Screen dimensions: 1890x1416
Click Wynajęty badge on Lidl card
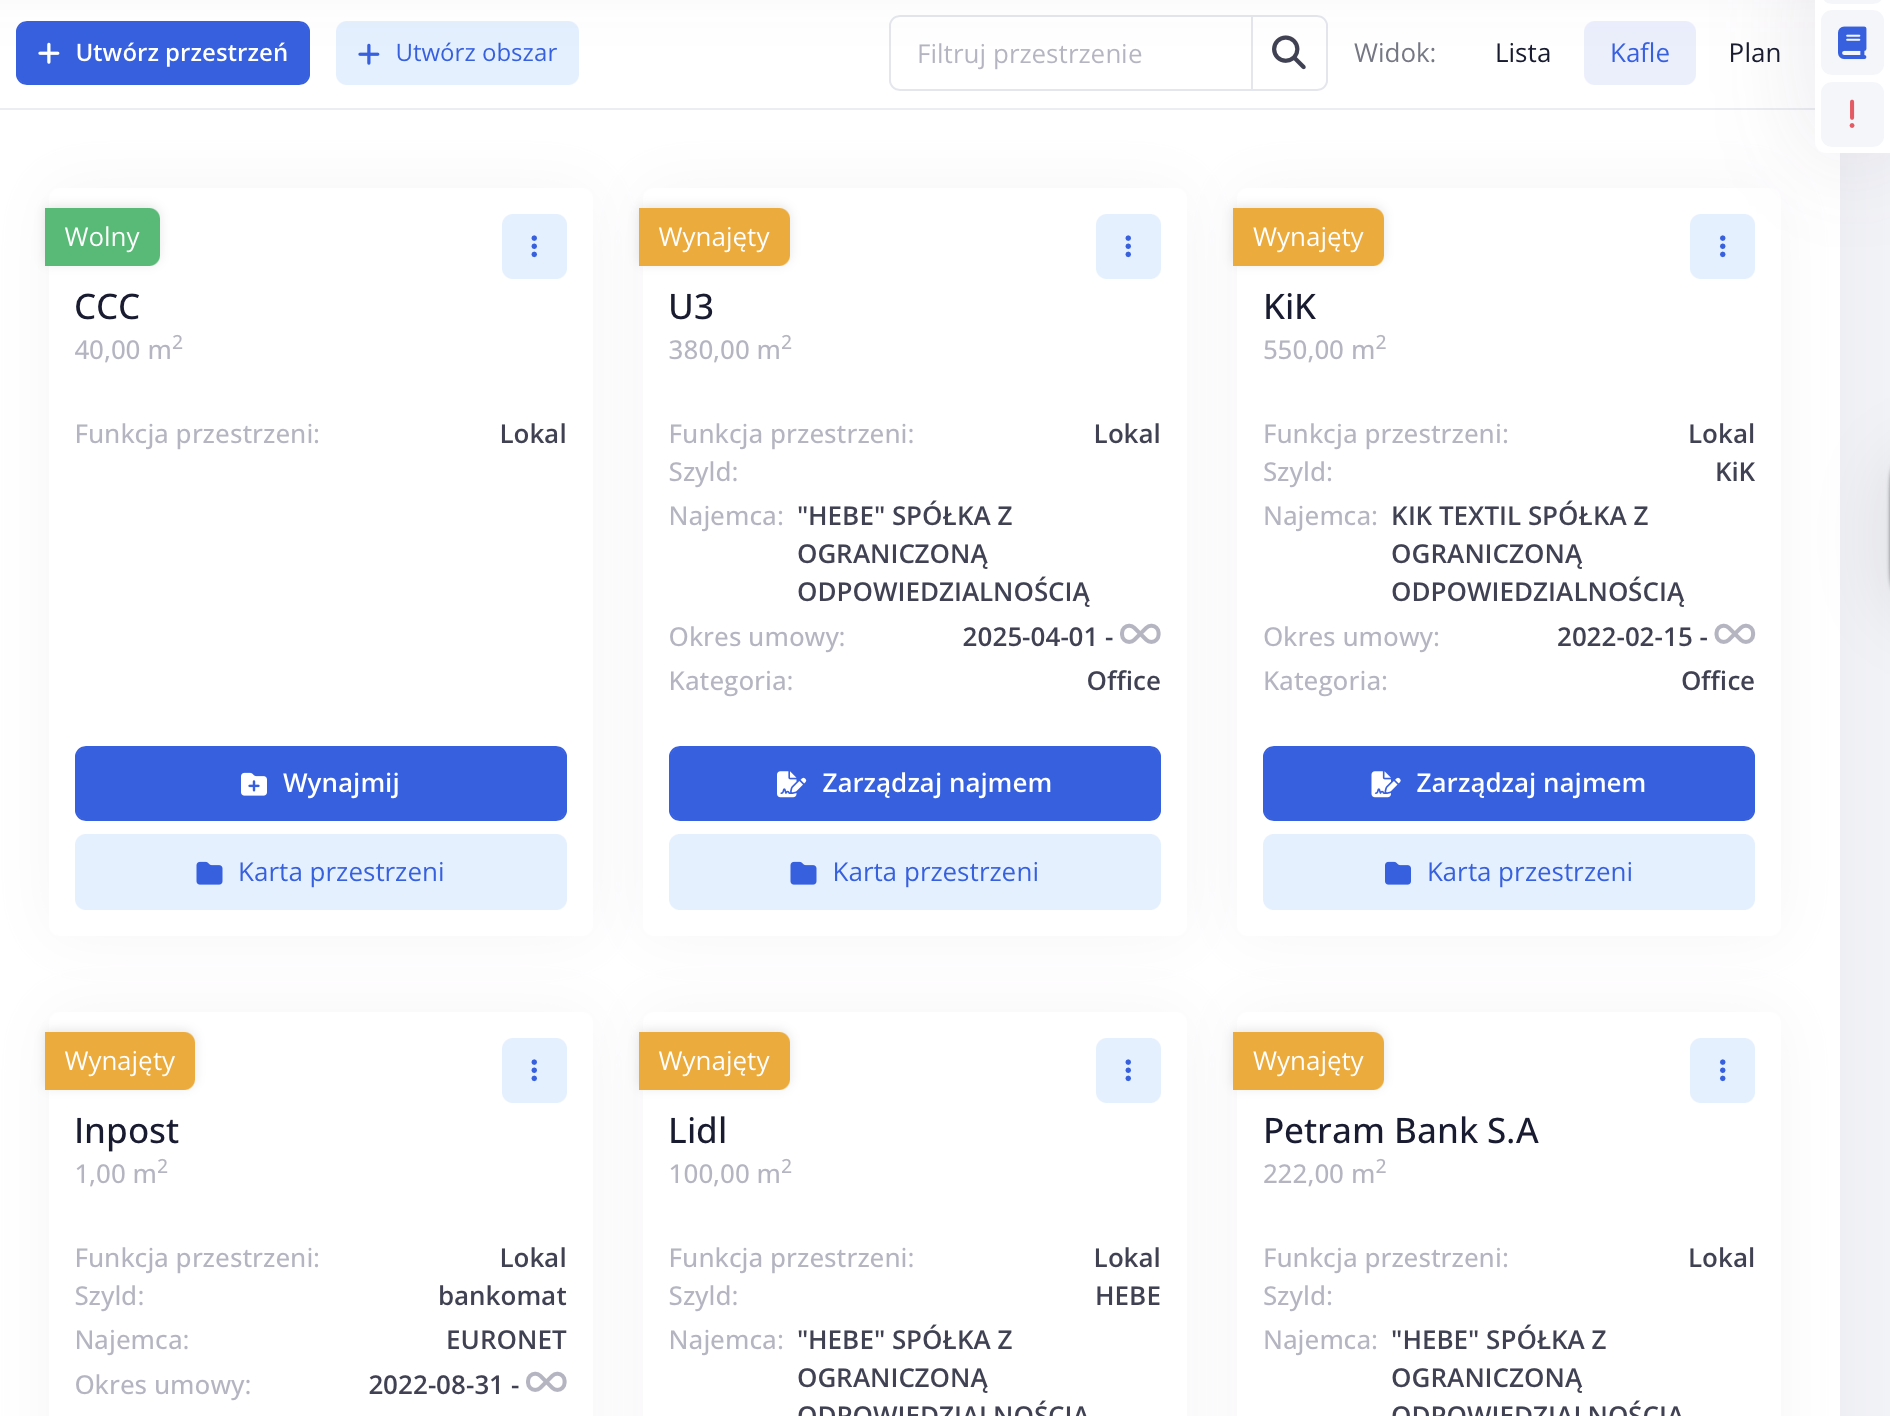[714, 1061]
